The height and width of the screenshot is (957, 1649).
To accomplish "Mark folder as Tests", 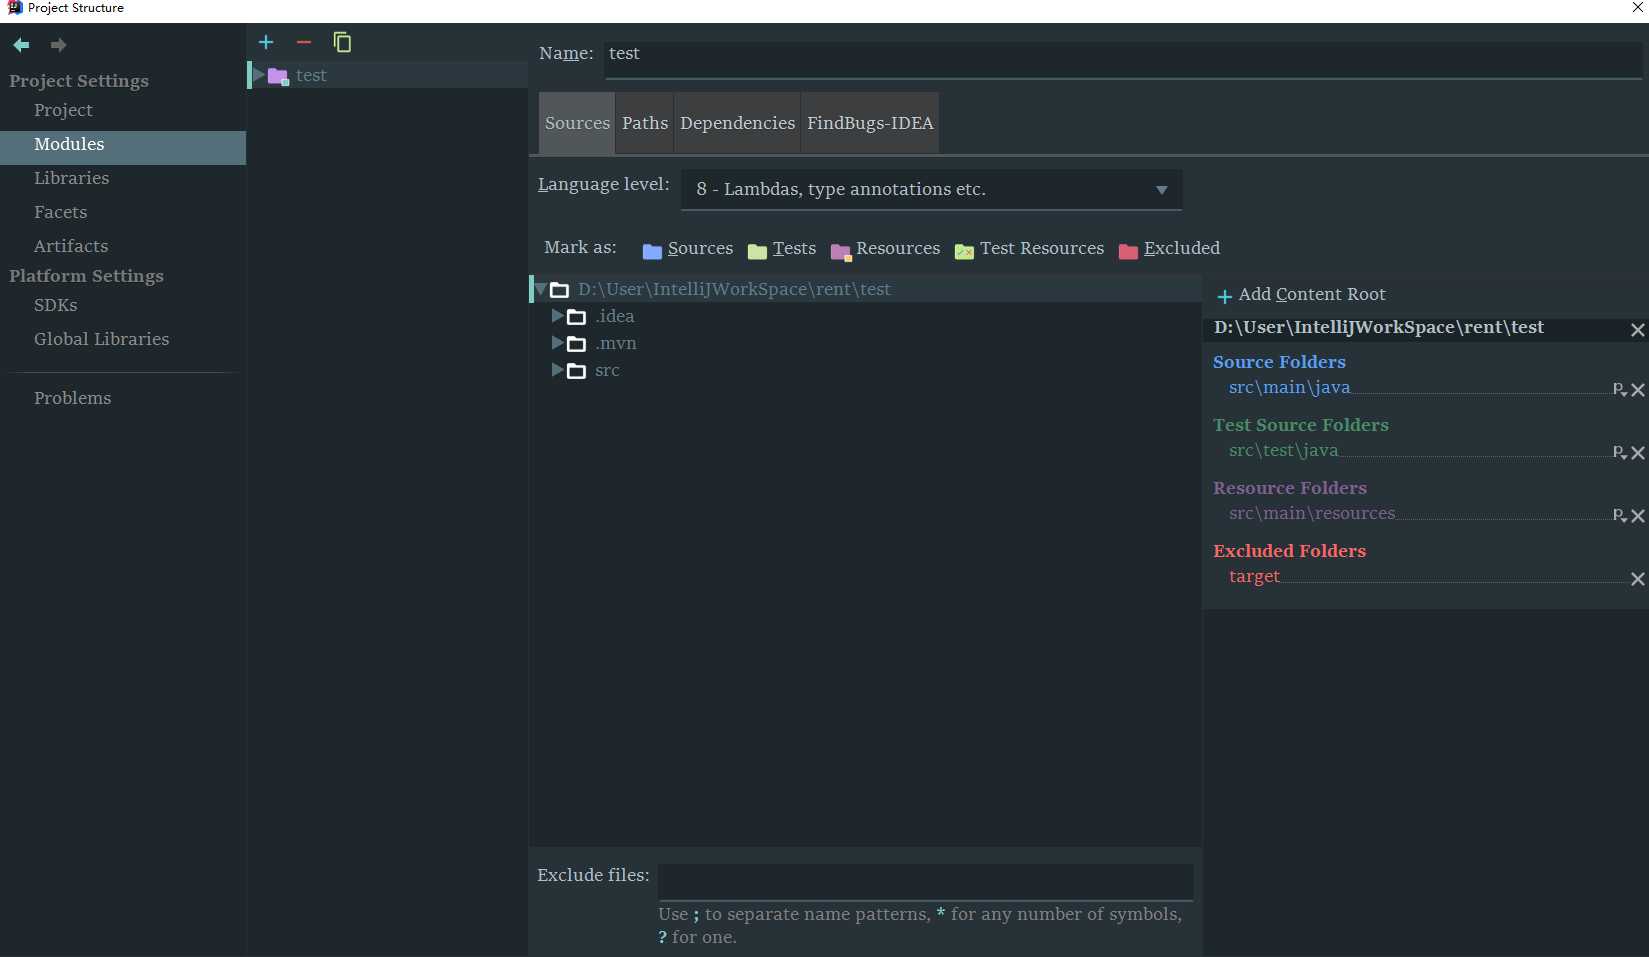I will [781, 249].
